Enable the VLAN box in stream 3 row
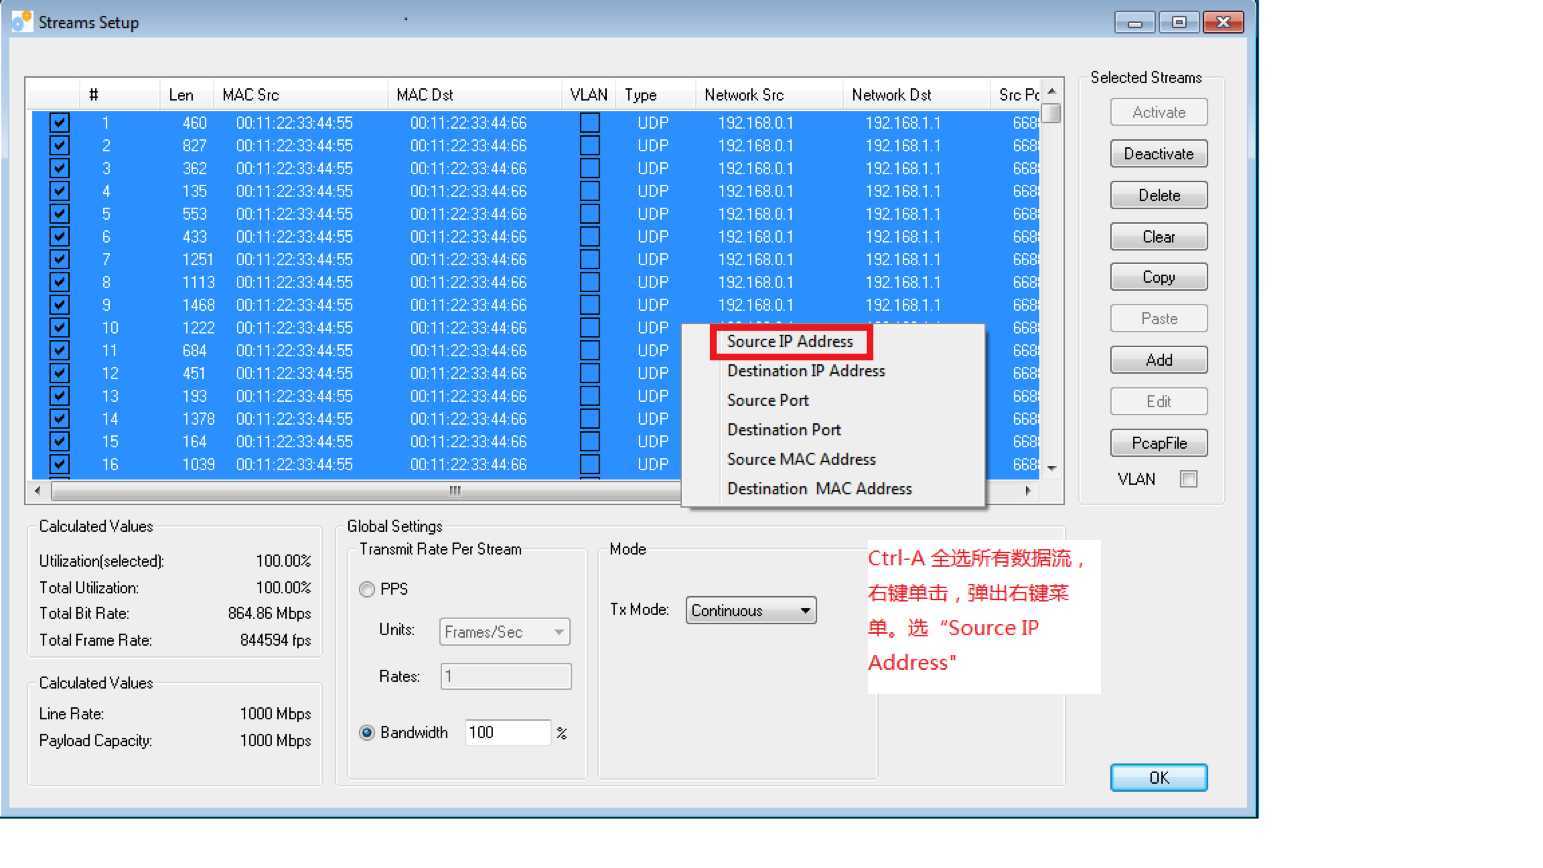Image resolution: width=1543 pixels, height=868 pixels. pyautogui.click(x=590, y=168)
